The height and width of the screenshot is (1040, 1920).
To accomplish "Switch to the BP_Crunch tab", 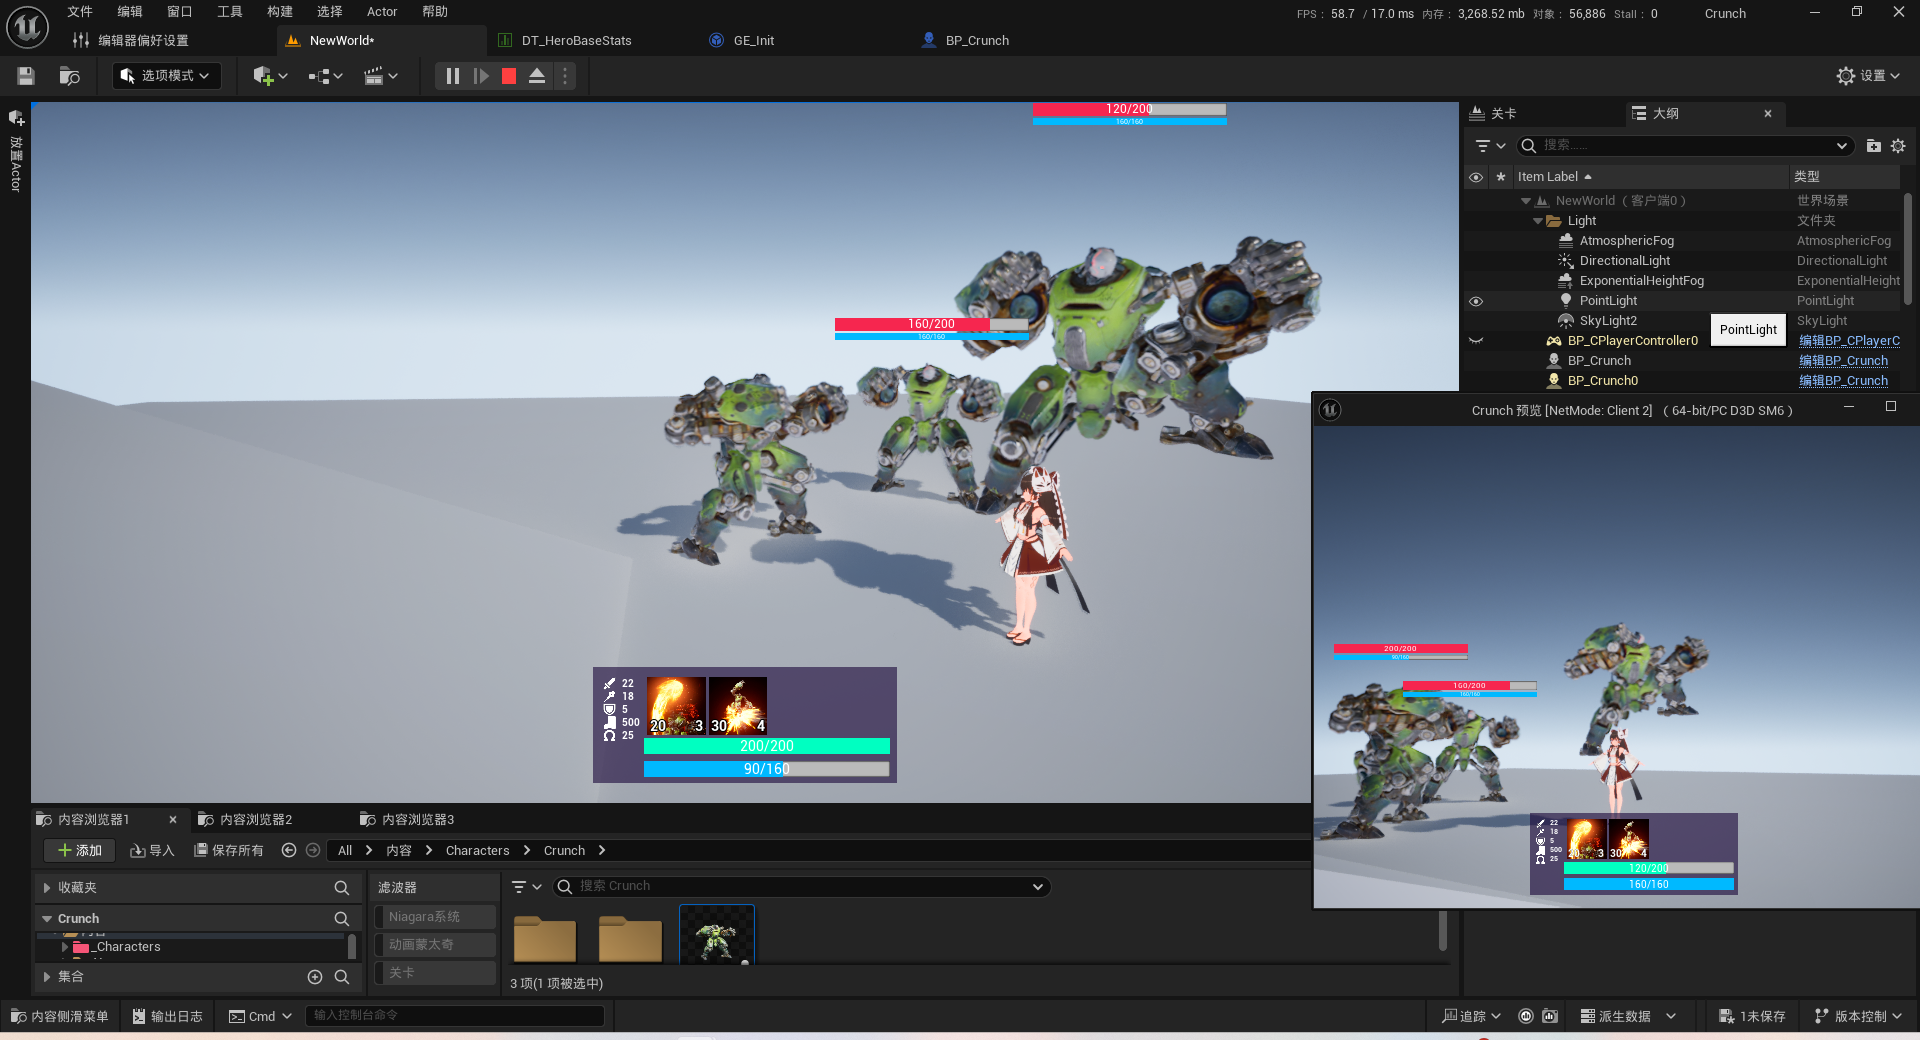I will (x=977, y=41).
